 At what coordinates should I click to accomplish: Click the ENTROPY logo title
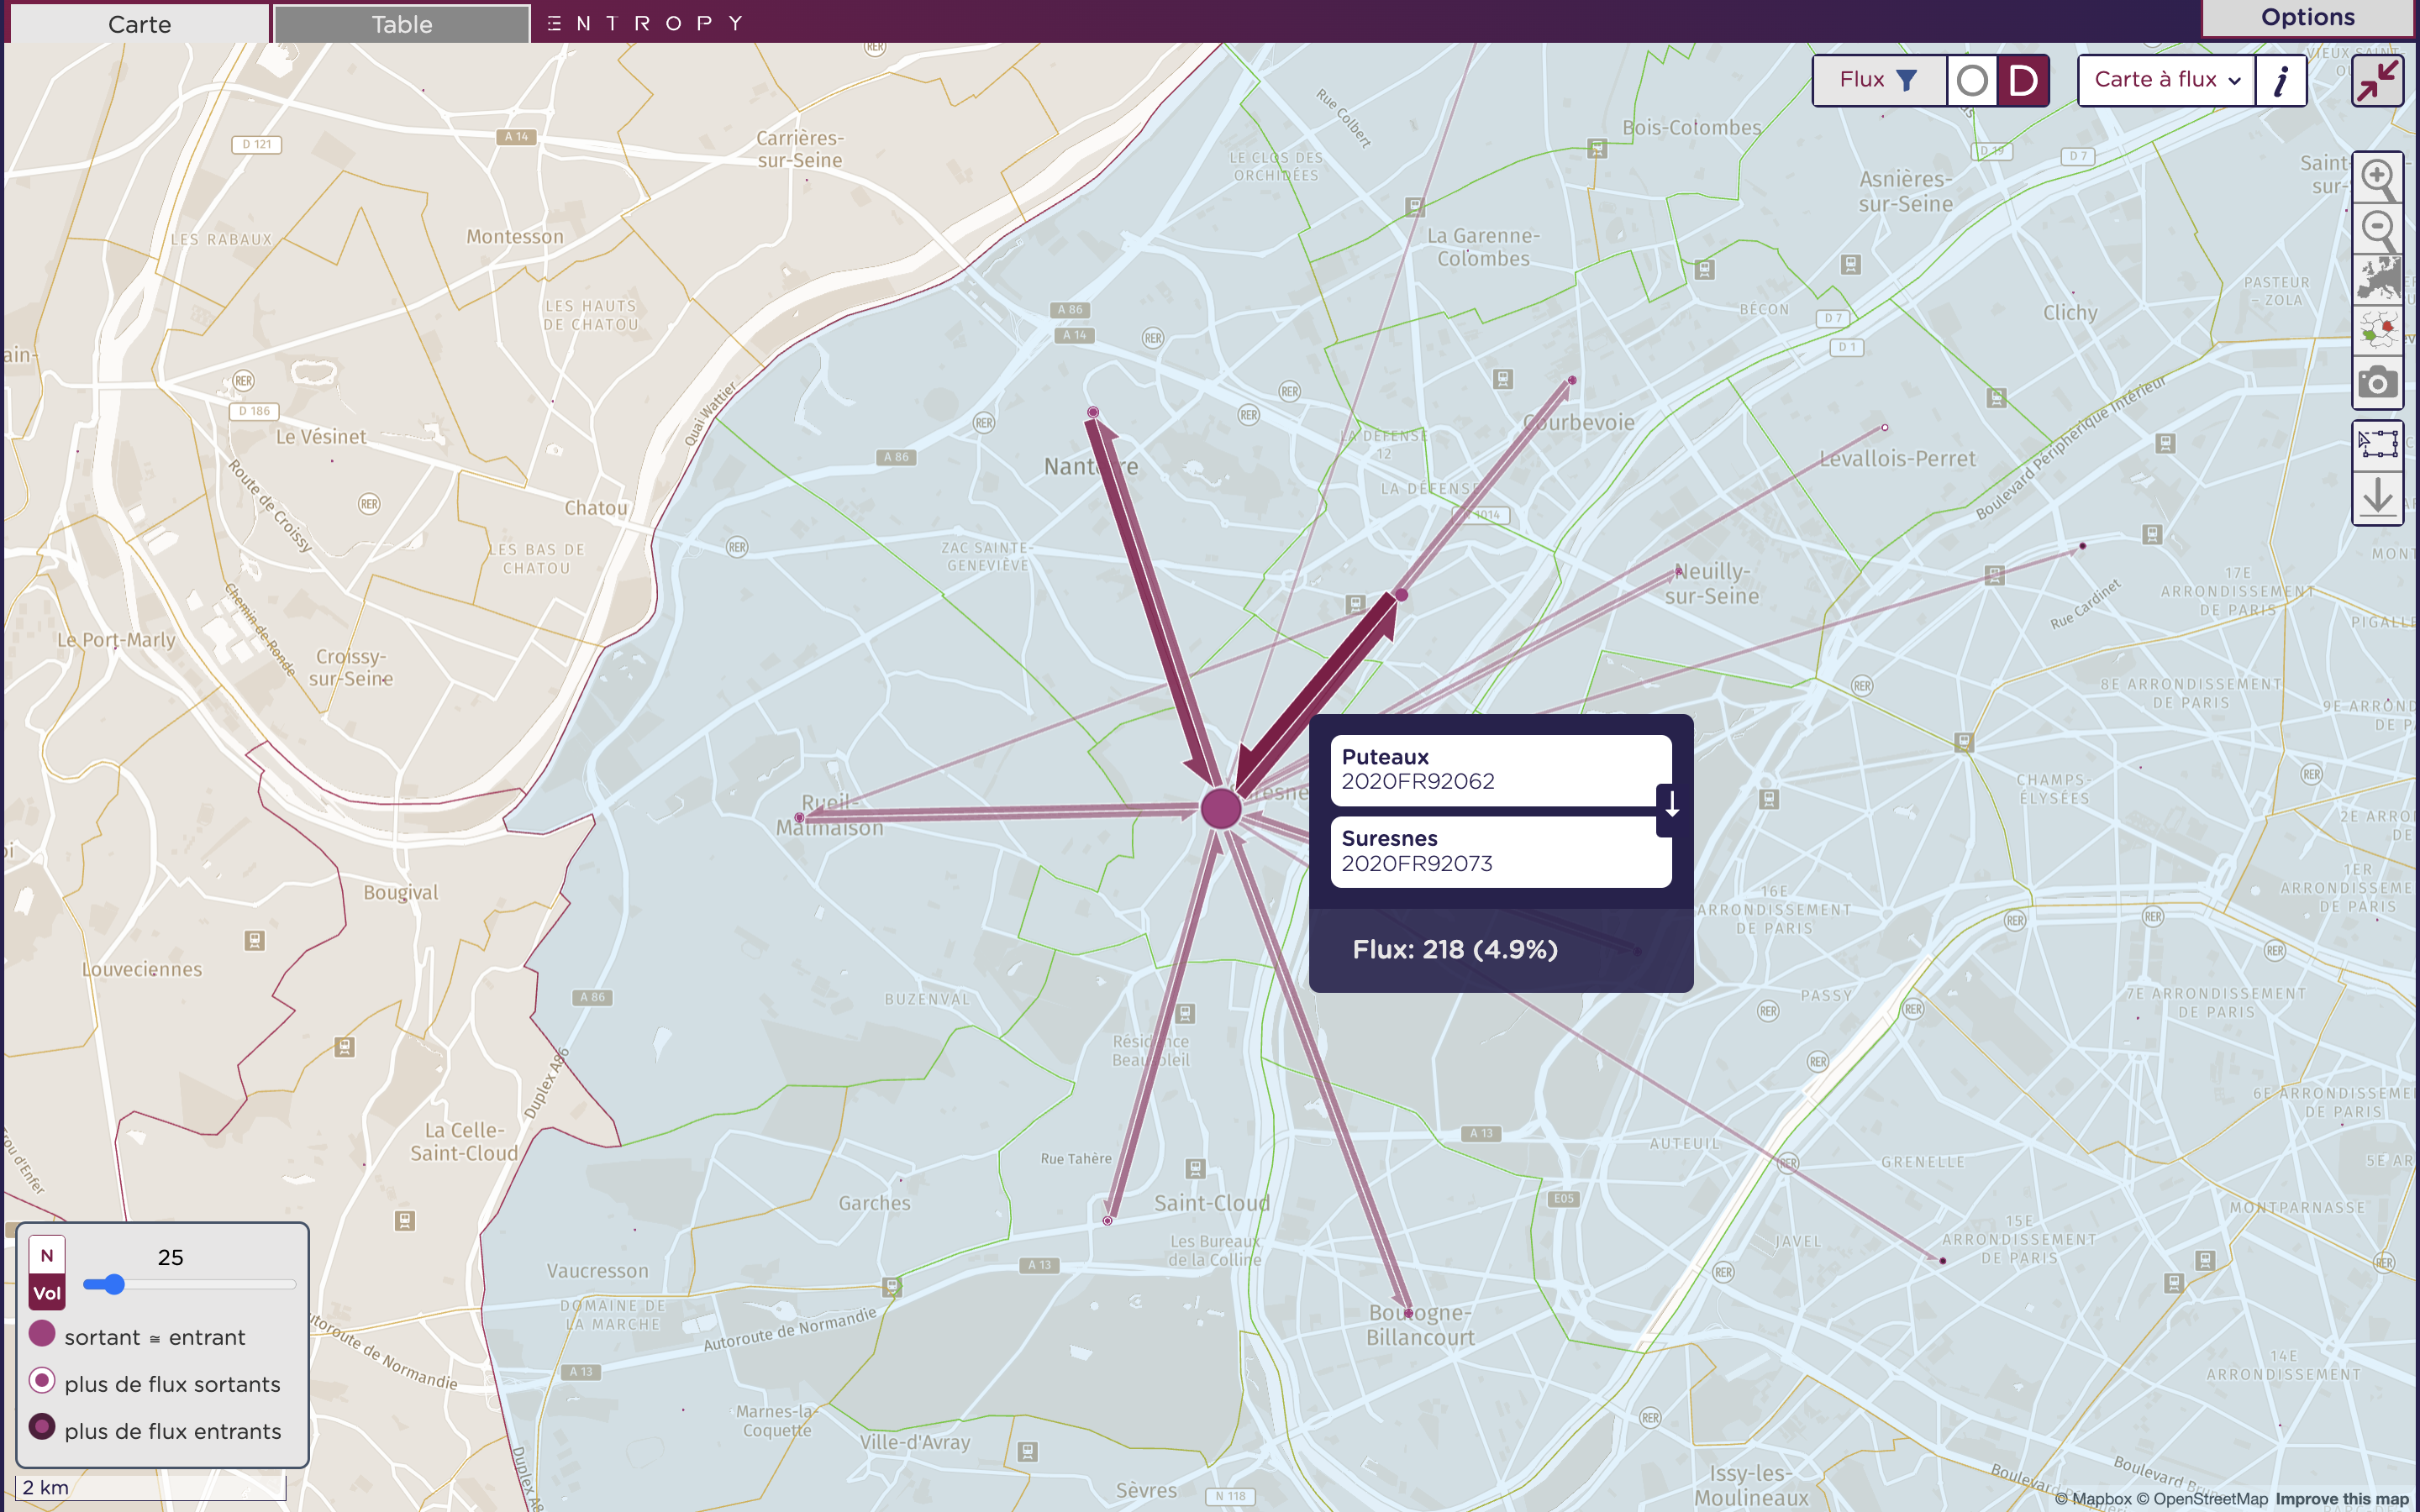[646, 23]
